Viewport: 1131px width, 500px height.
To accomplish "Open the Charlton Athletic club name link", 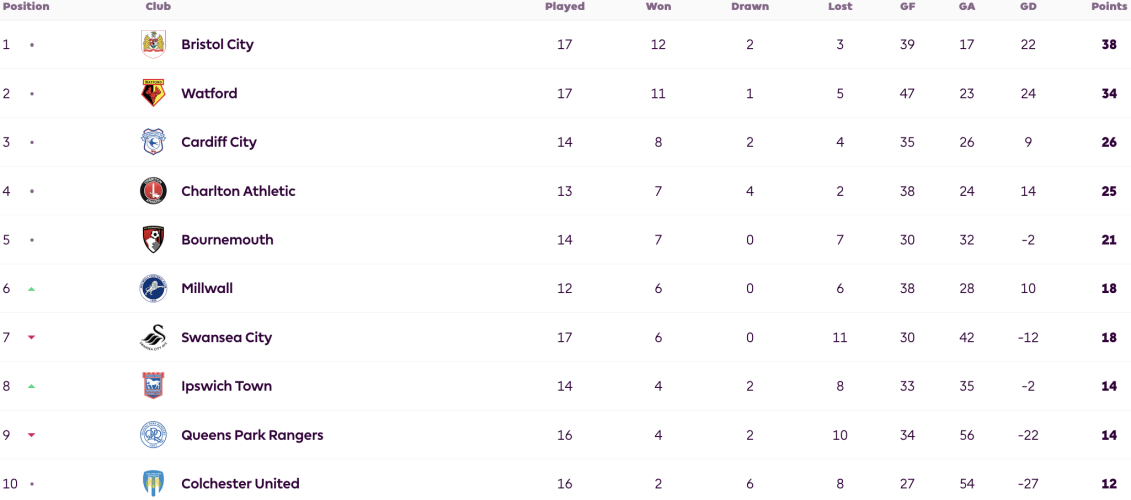I will 238,191.
